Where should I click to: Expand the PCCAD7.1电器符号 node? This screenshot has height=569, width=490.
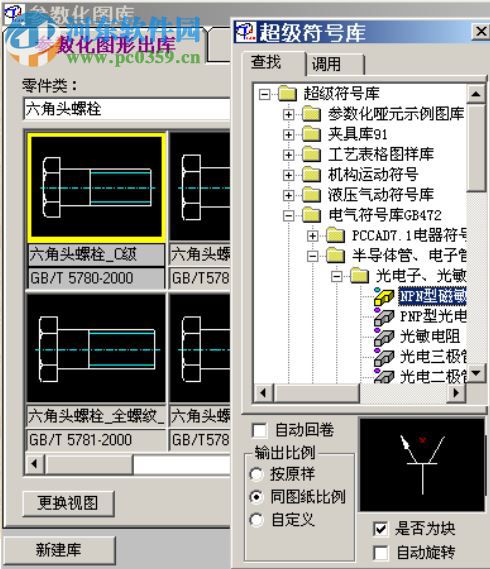point(313,236)
